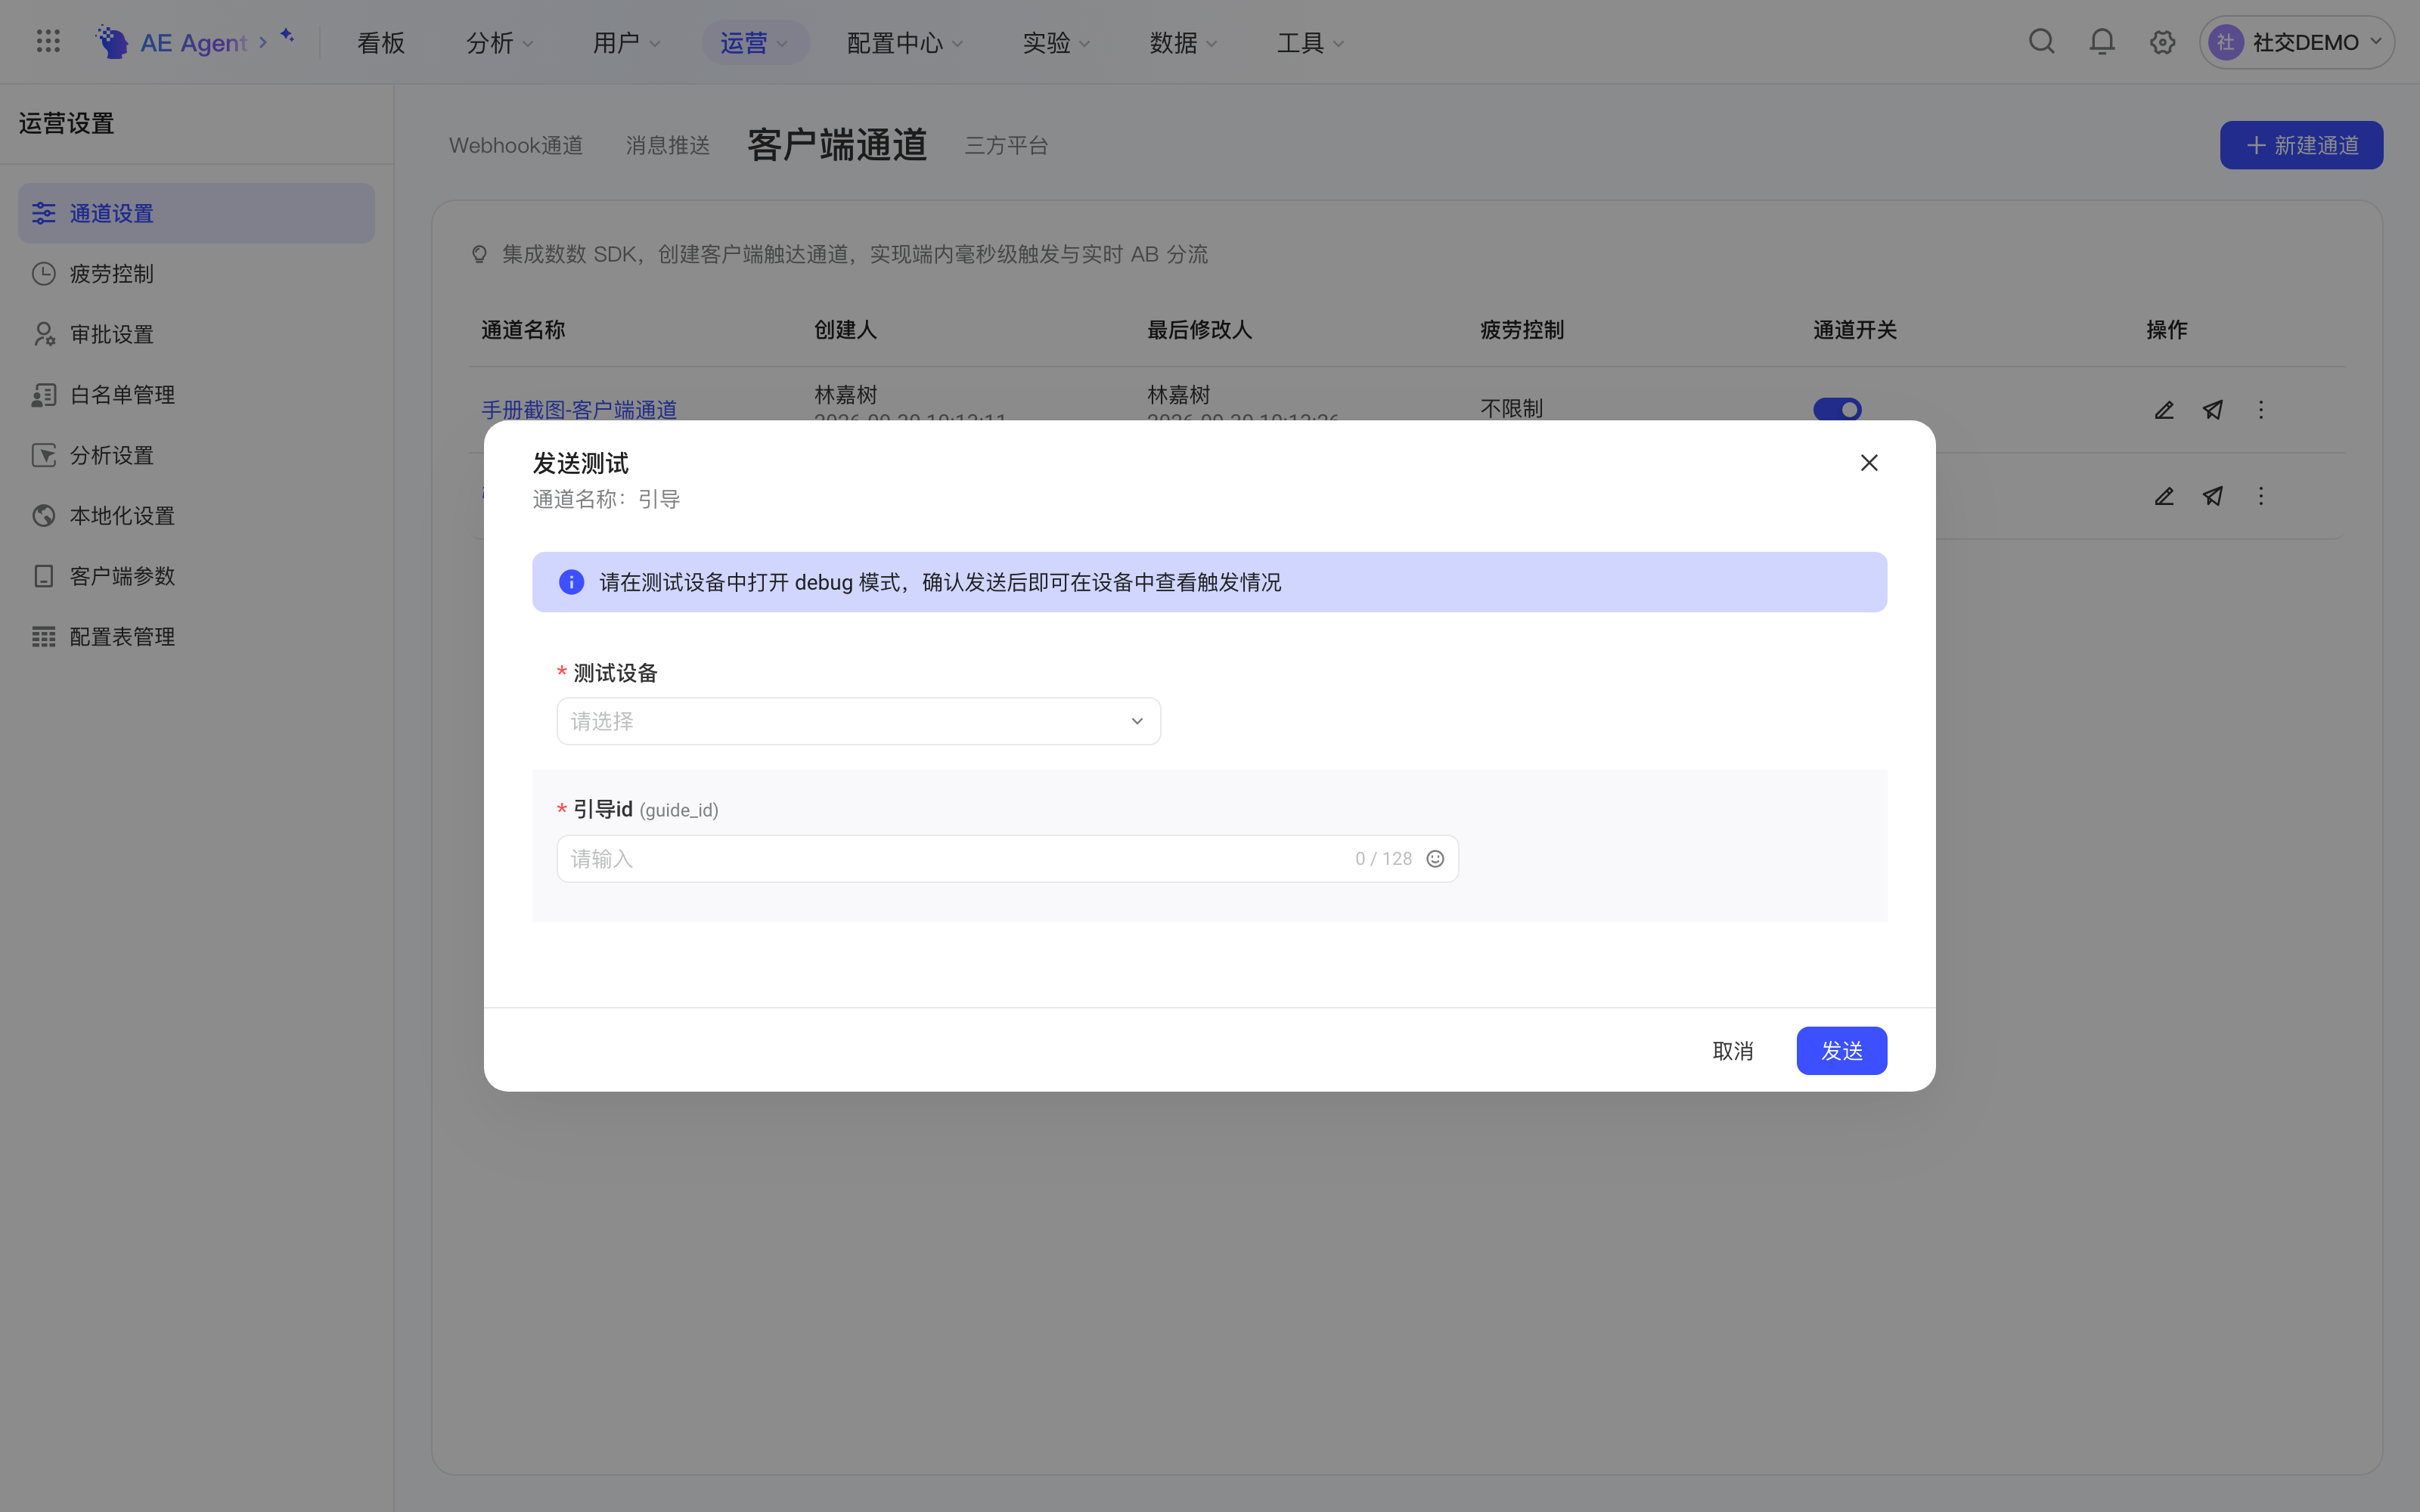
Task: Expand the 用户 menu
Action: pos(626,43)
